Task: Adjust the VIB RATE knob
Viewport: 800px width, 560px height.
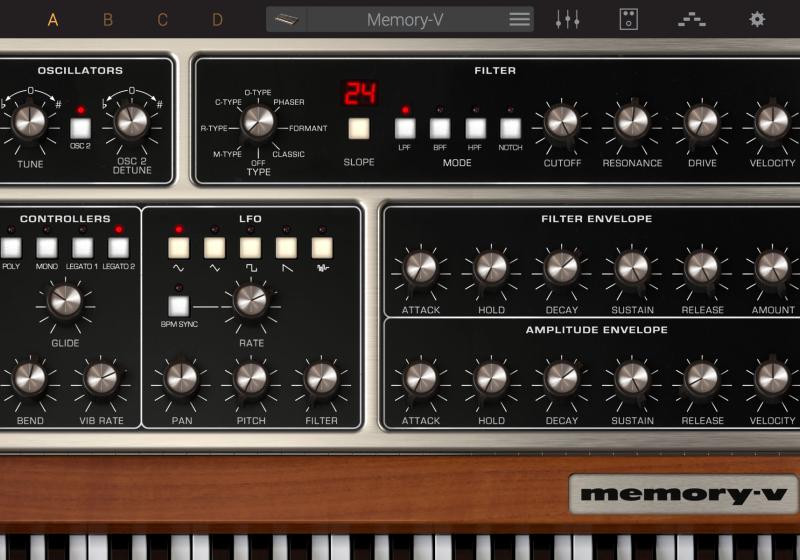Action: [x=101, y=378]
